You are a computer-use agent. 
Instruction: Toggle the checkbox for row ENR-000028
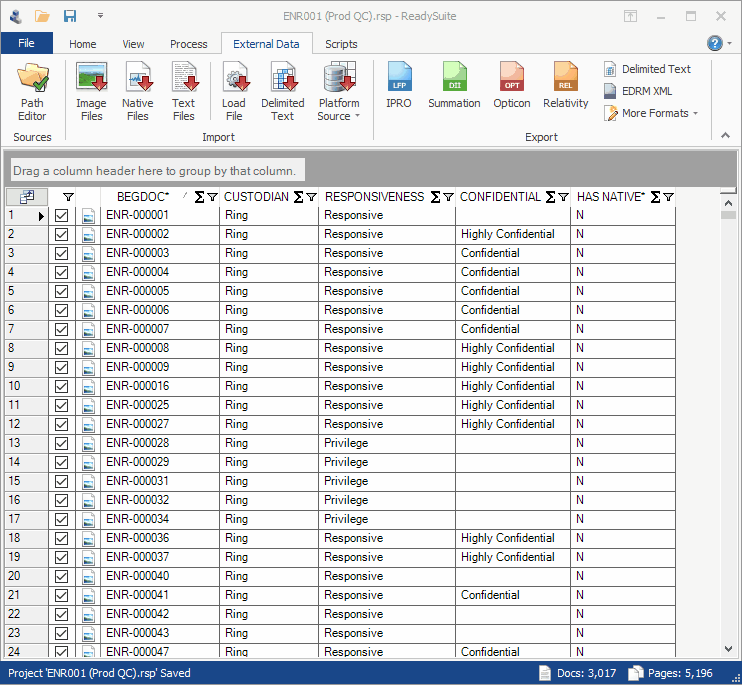click(x=62, y=443)
